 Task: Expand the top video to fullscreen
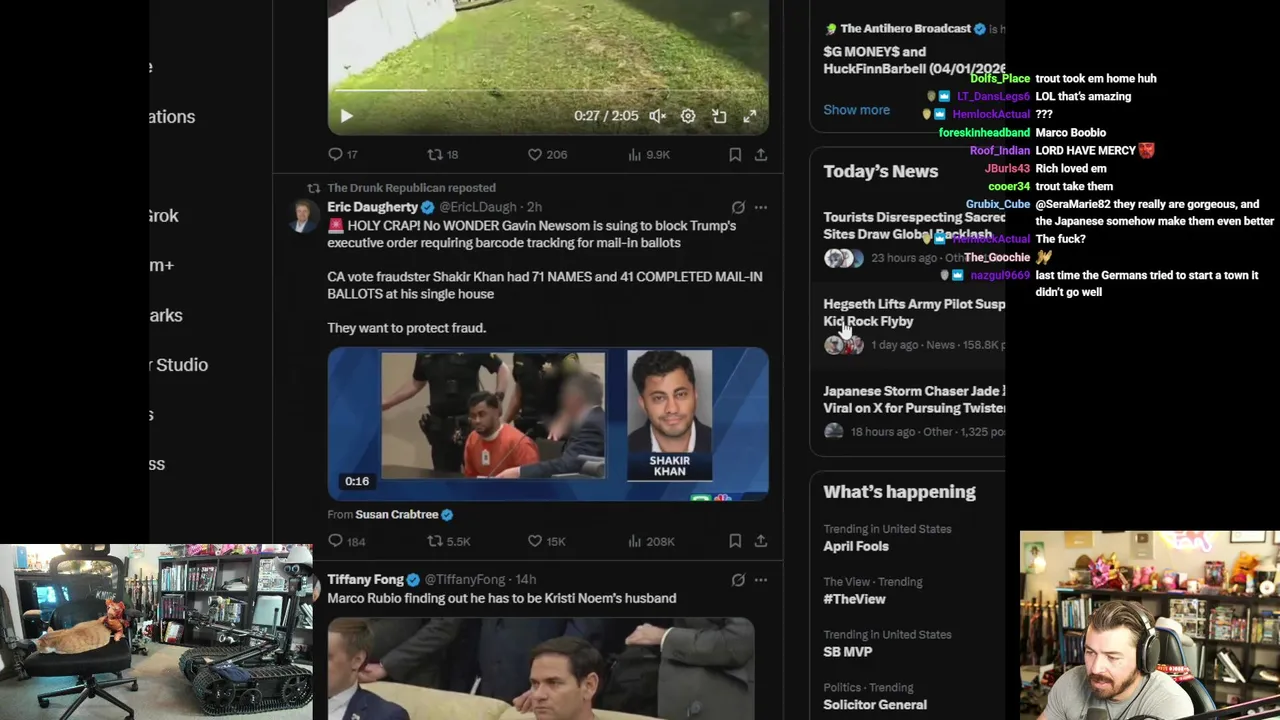pyautogui.click(x=750, y=116)
